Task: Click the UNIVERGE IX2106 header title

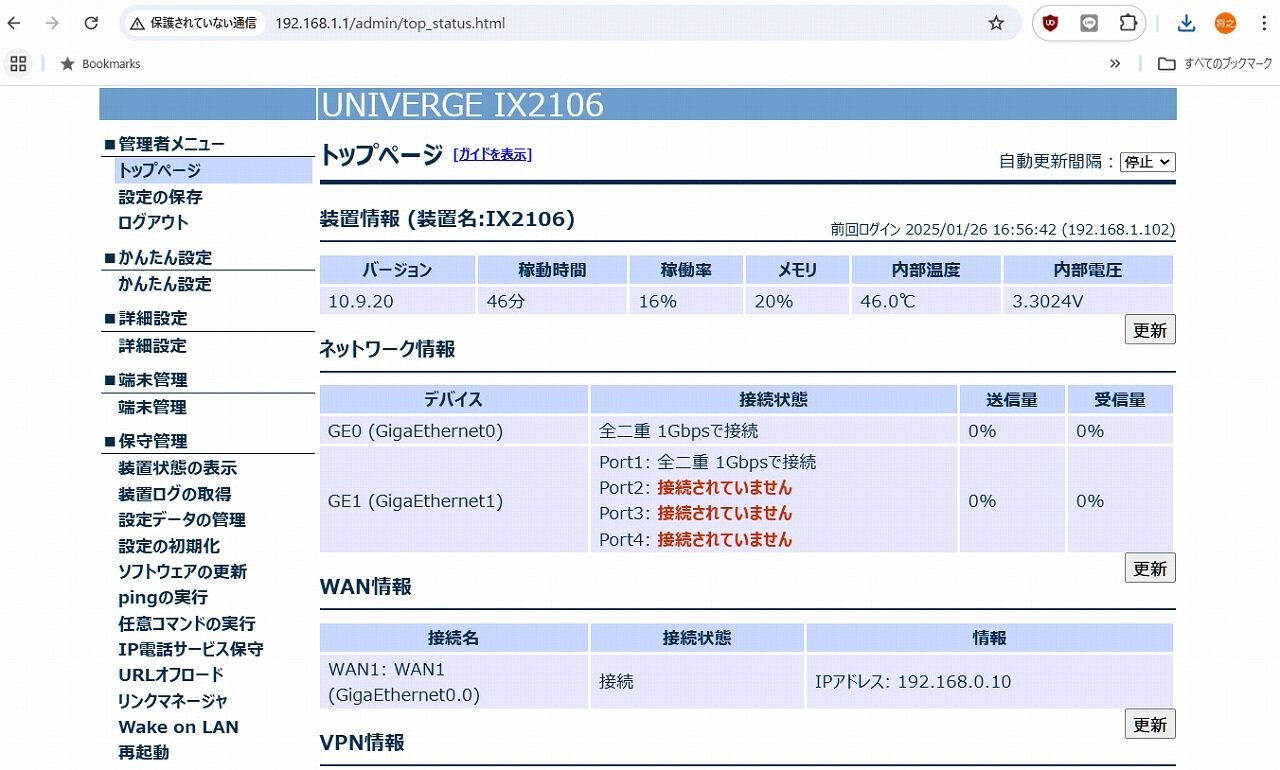Action: pos(463,105)
